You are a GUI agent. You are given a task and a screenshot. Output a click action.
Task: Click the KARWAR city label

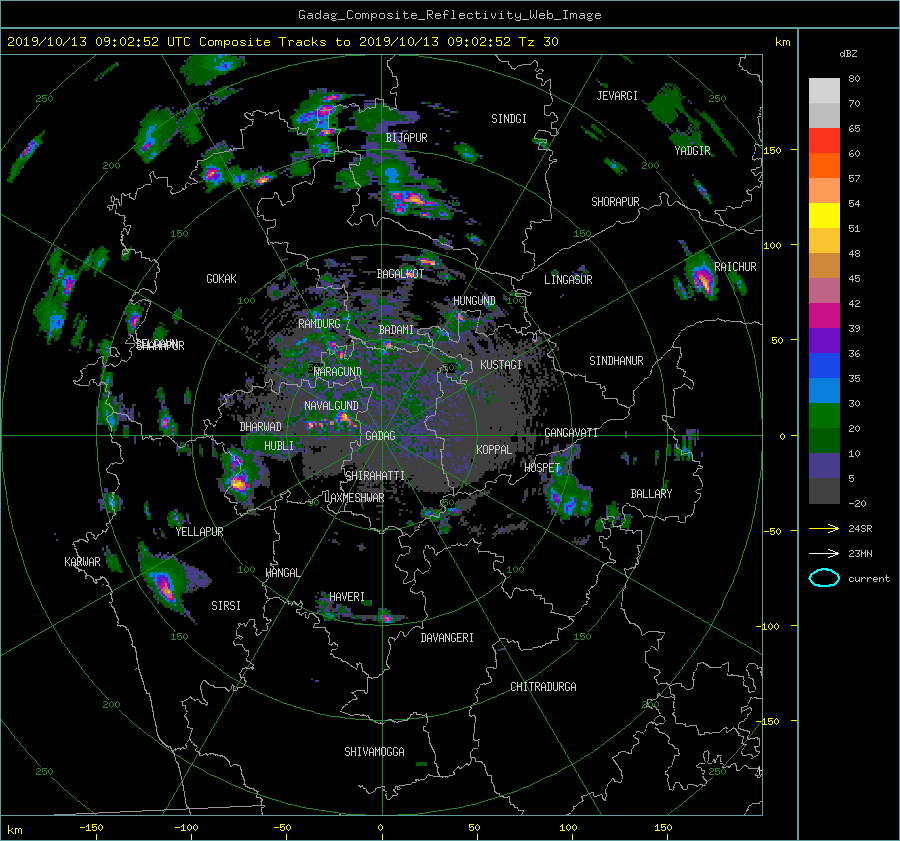[x=82, y=562]
